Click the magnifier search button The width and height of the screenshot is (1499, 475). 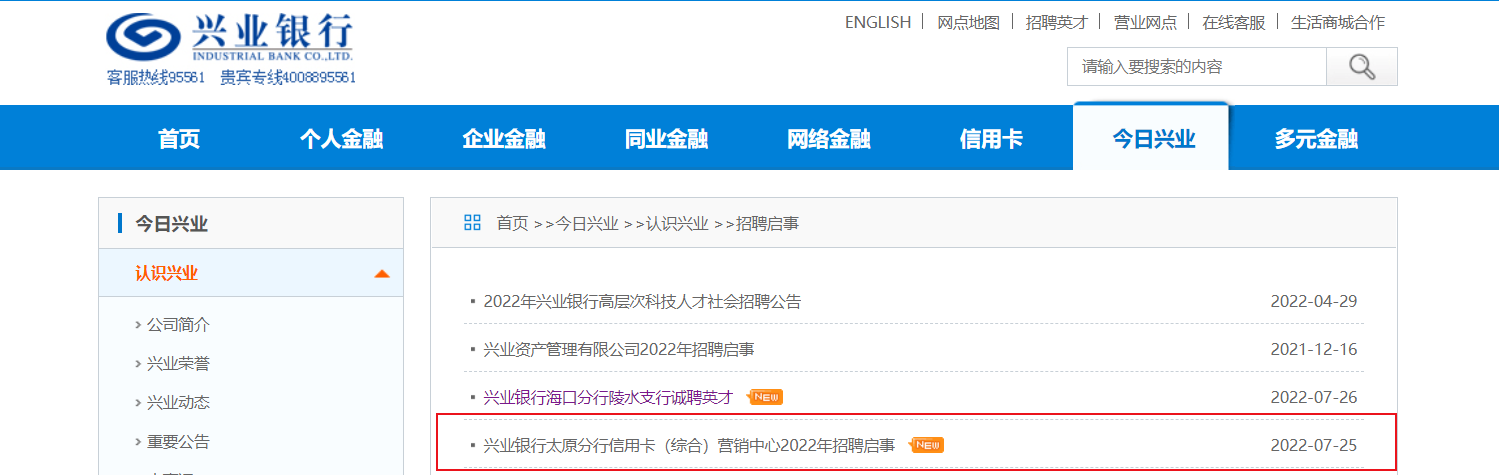[1361, 67]
